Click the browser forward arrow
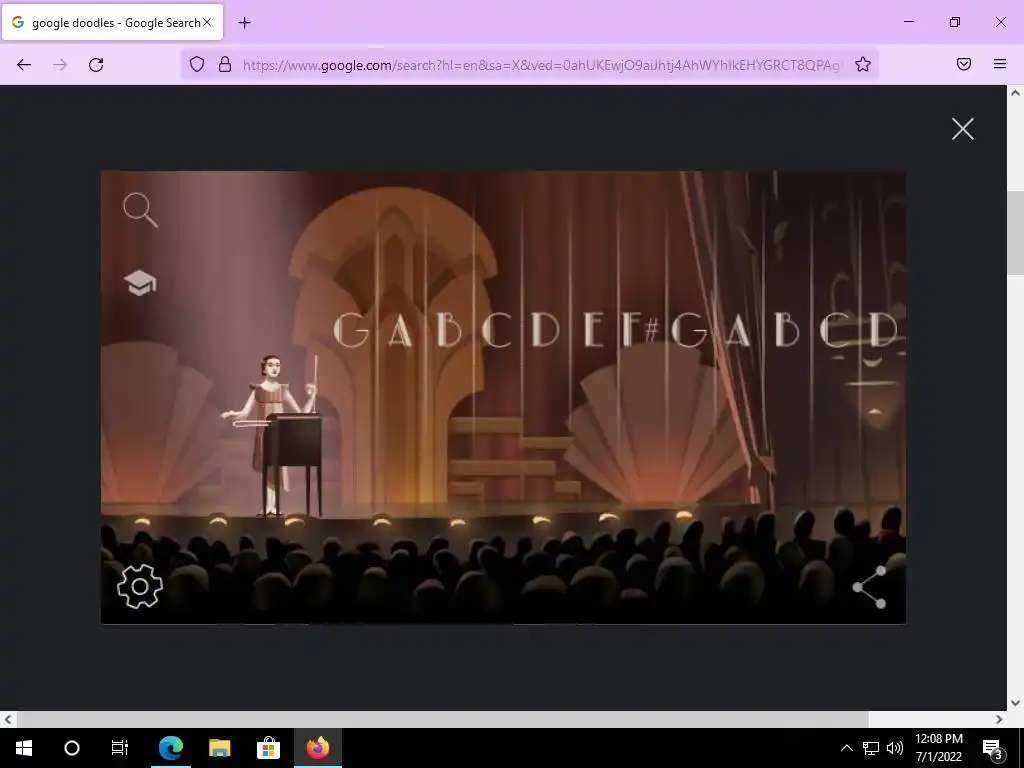Viewport: 1024px width, 768px height. tap(60, 65)
